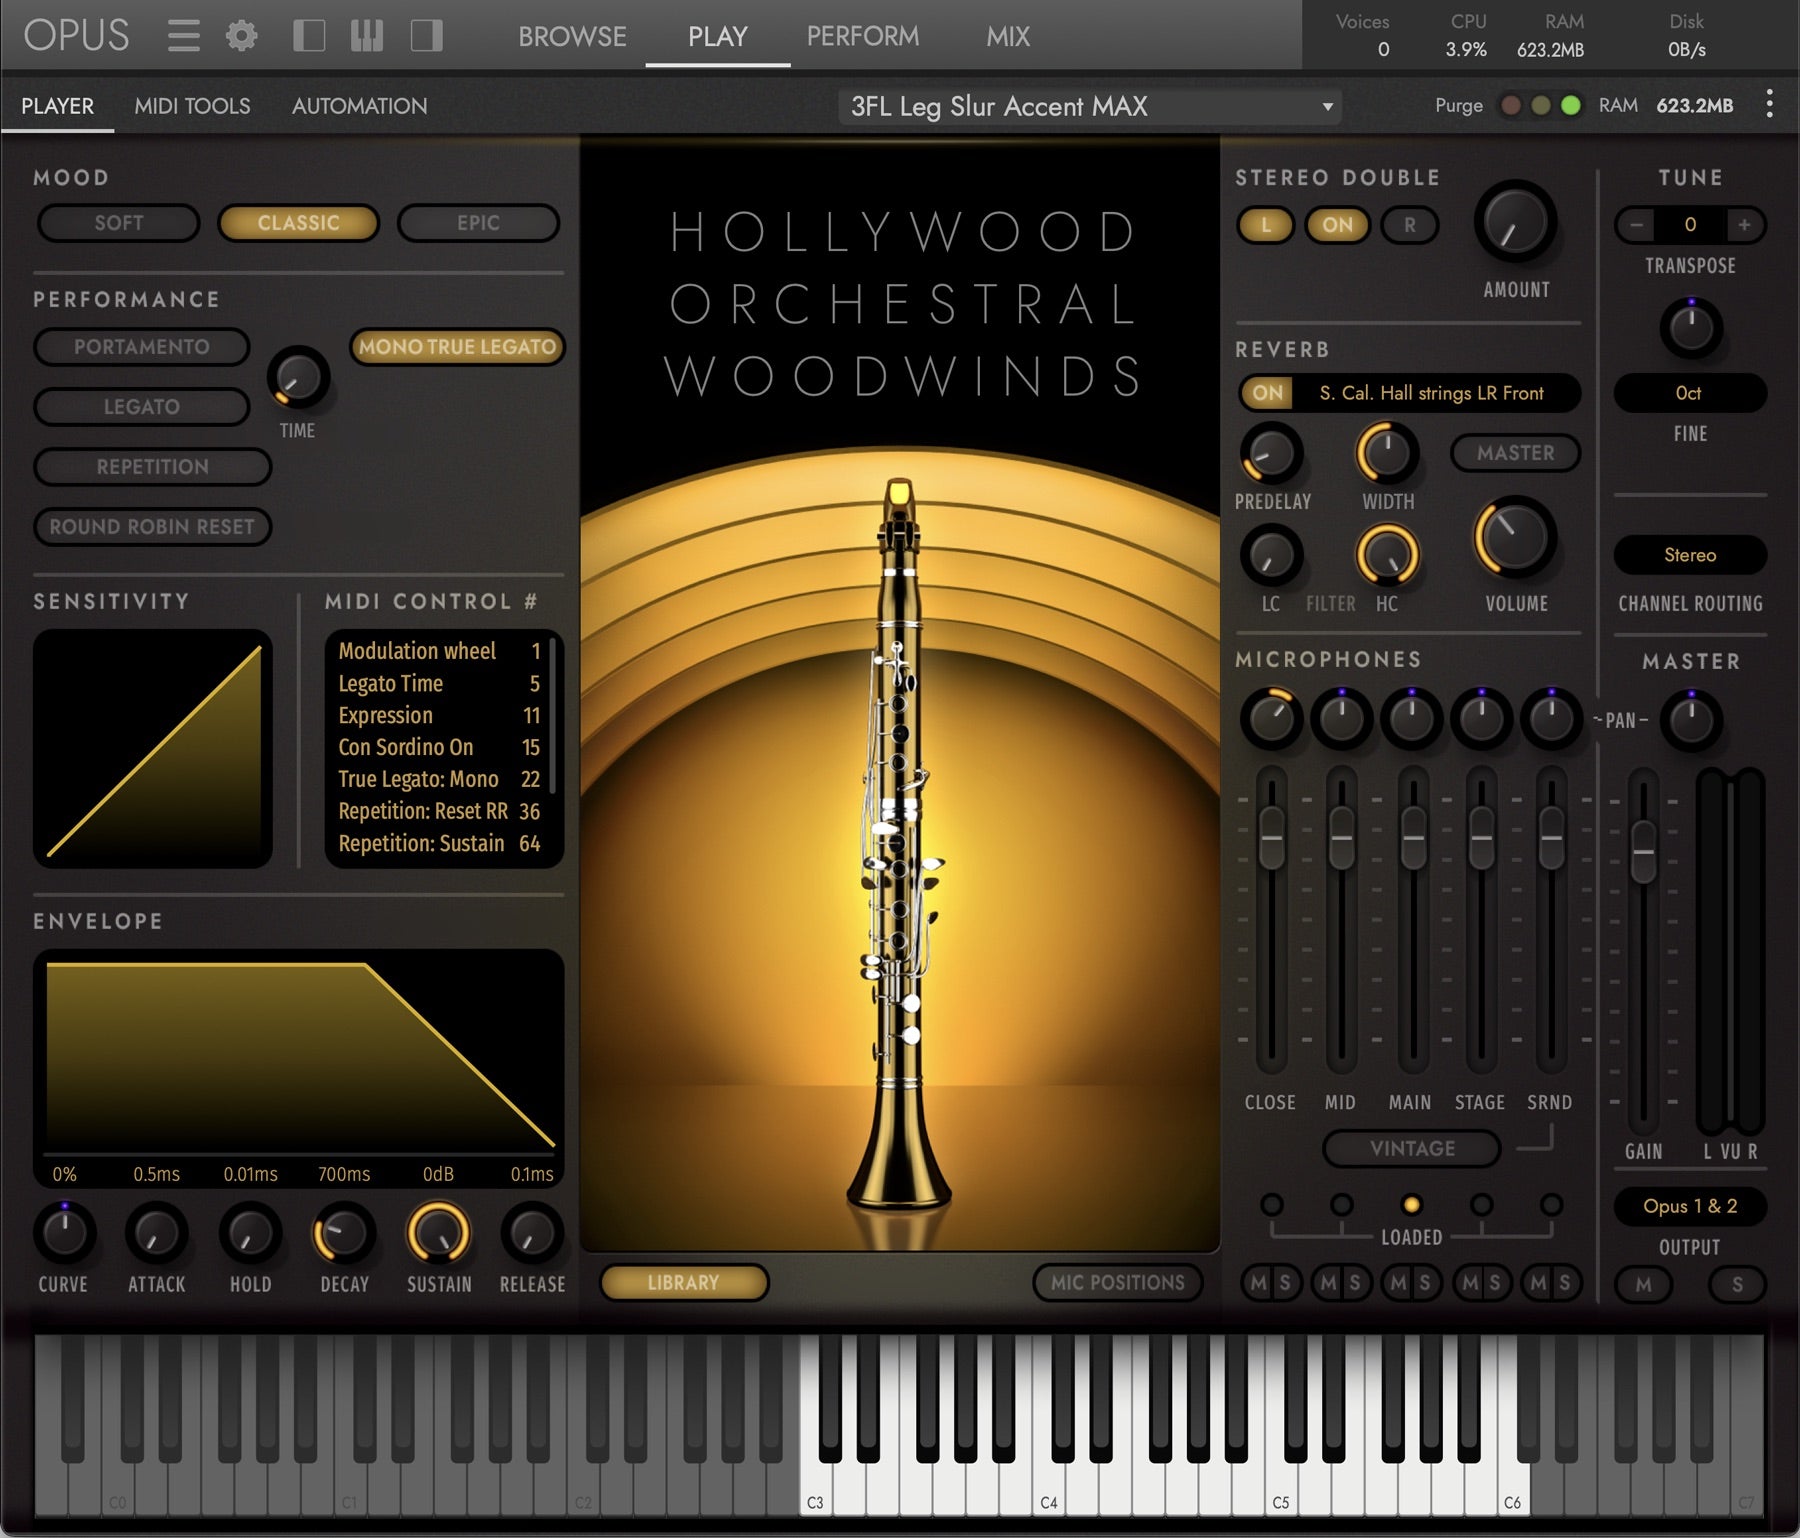Click the right split-view icon
1800x1538 pixels.
point(426,35)
